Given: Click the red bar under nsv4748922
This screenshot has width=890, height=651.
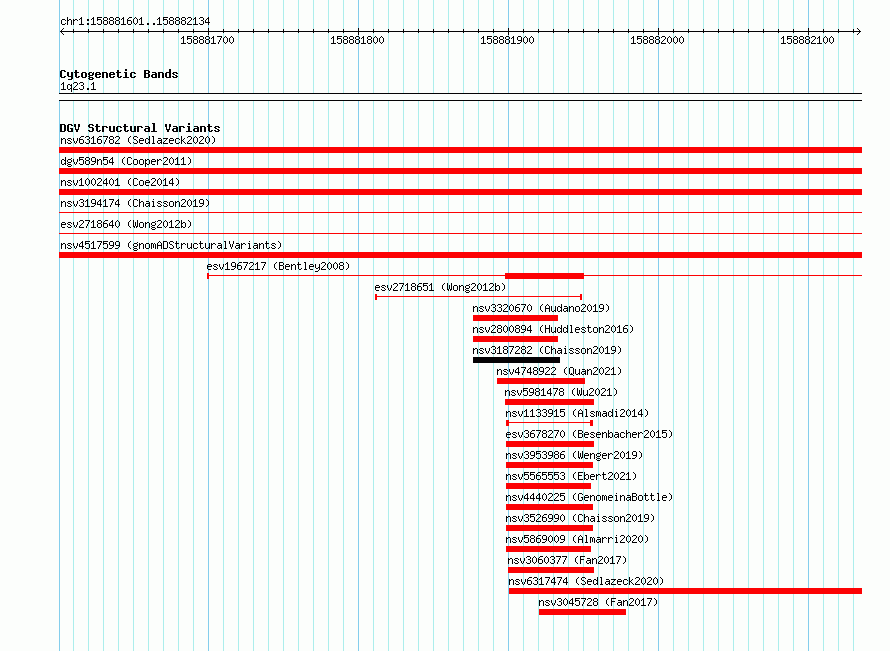Looking at the screenshot, I should coord(541,381).
